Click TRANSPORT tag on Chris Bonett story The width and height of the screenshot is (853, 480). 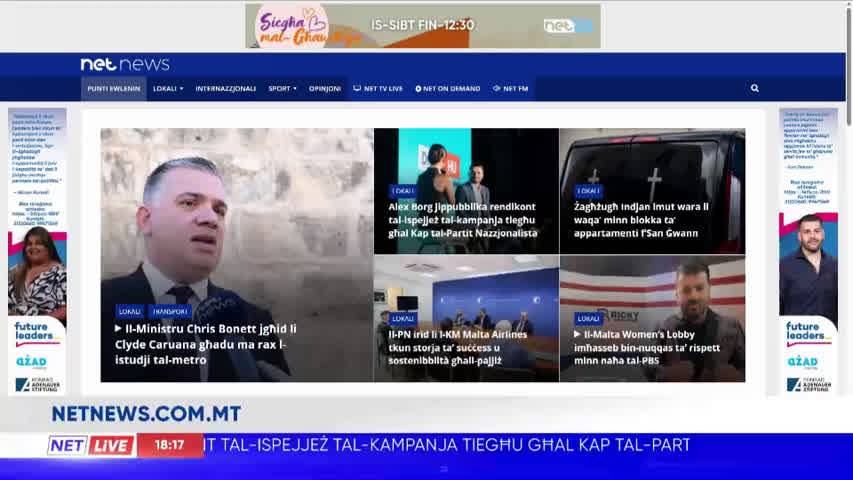pos(170,311)
